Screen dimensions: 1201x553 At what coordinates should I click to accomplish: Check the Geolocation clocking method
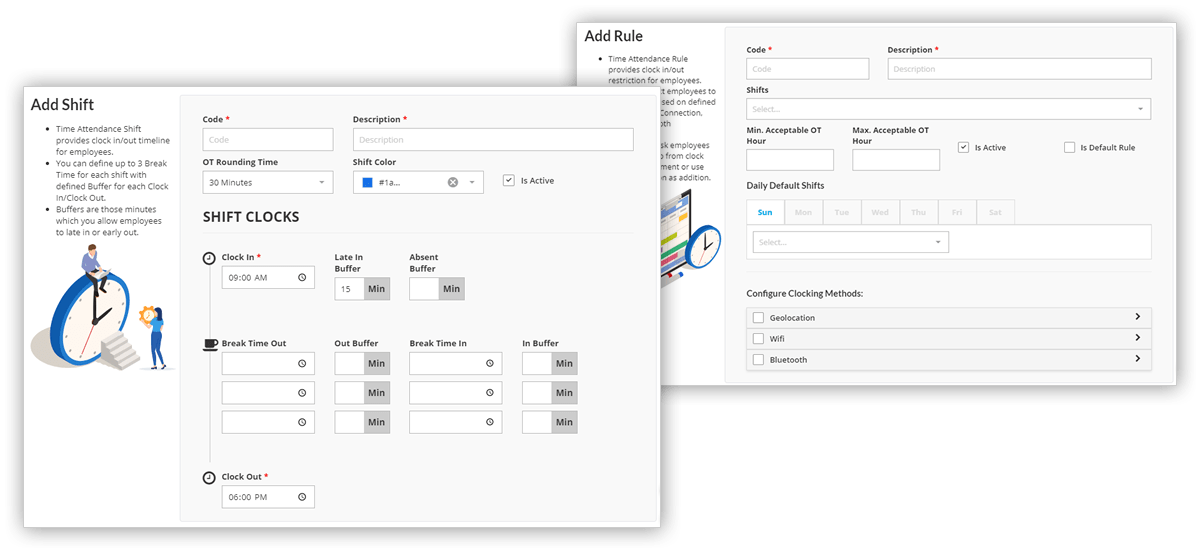click(x=758, y=317)
